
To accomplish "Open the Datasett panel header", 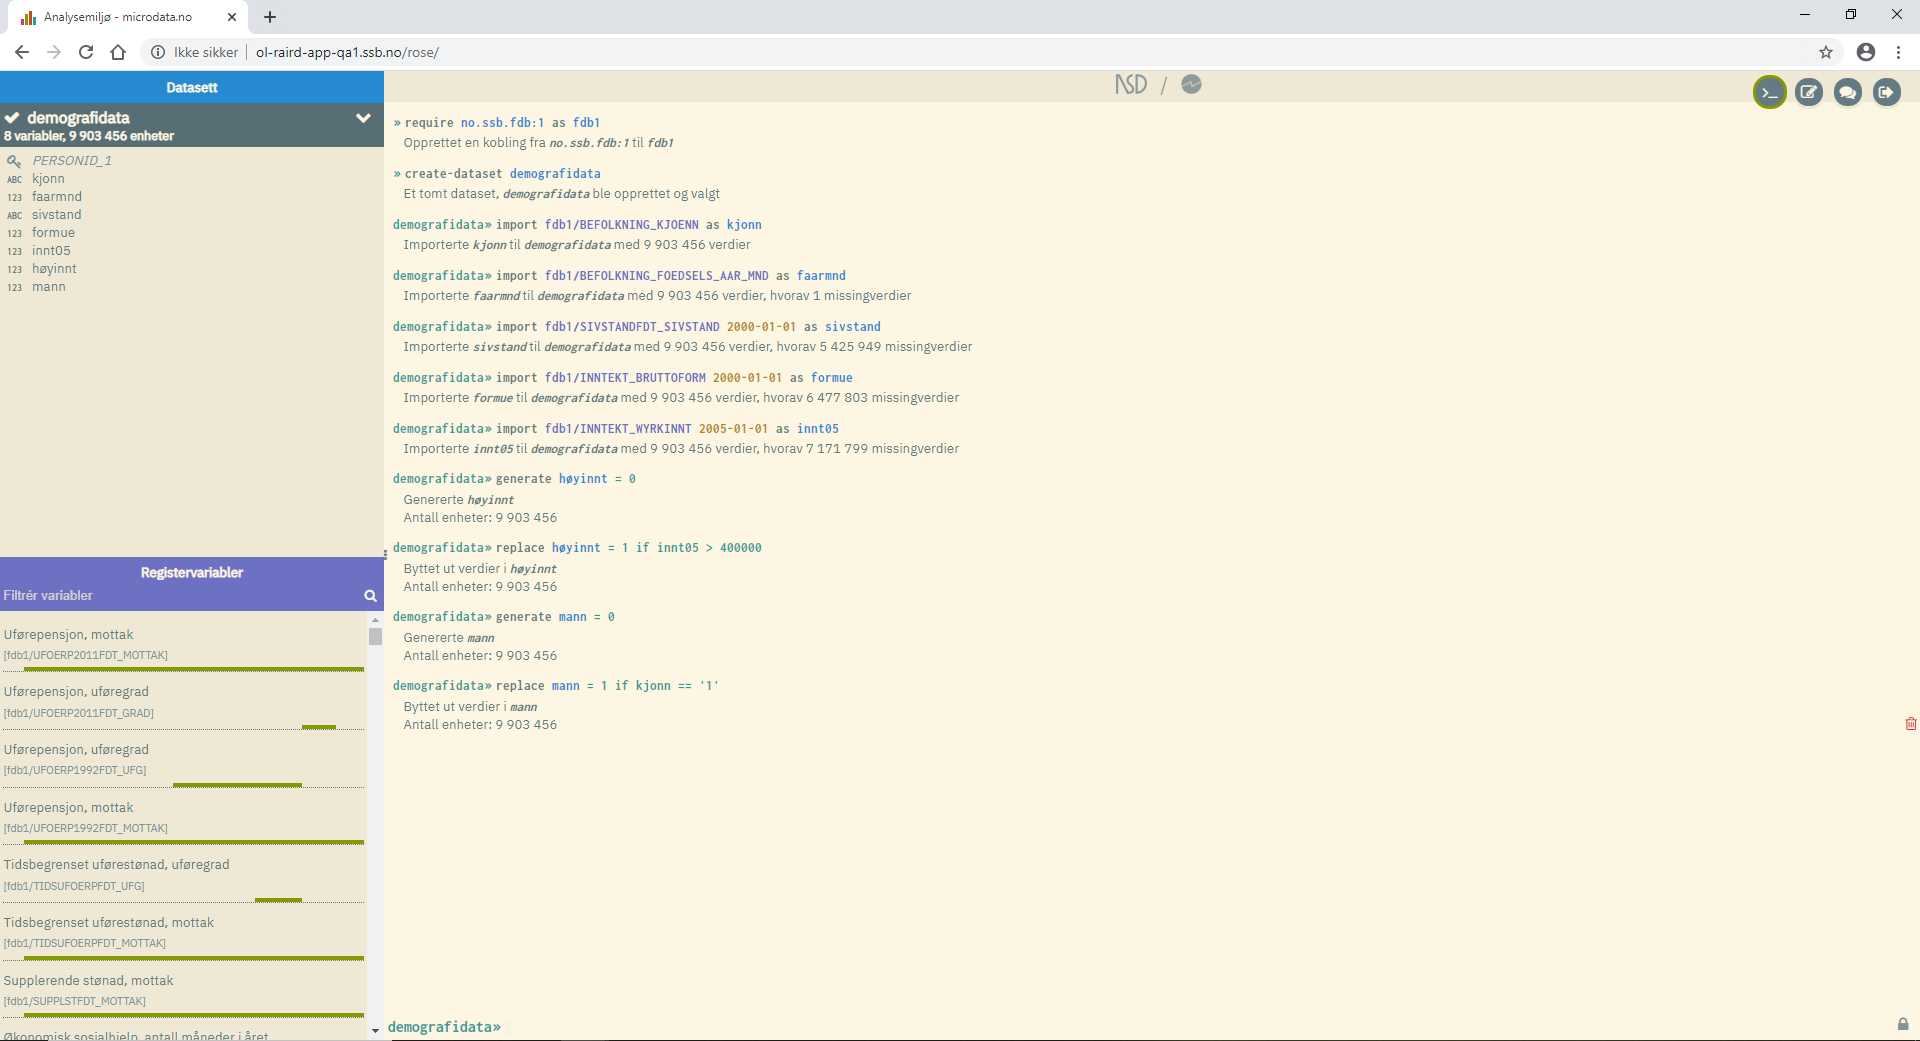I will pos(192,87).
